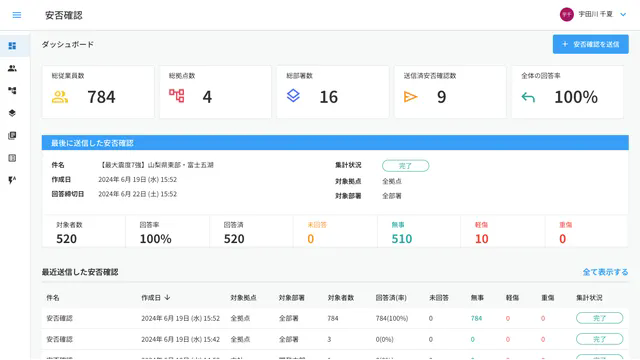Click the 対象拠点 column header
The image size is (640, 360).
coord(243,298)
